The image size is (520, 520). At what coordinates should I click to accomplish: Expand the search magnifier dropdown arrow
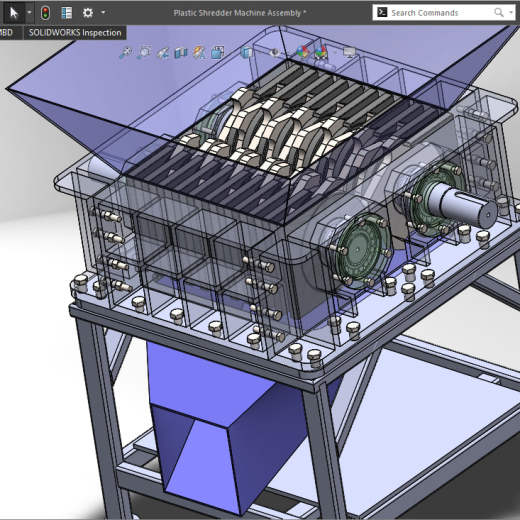click(x=511, y=13)
